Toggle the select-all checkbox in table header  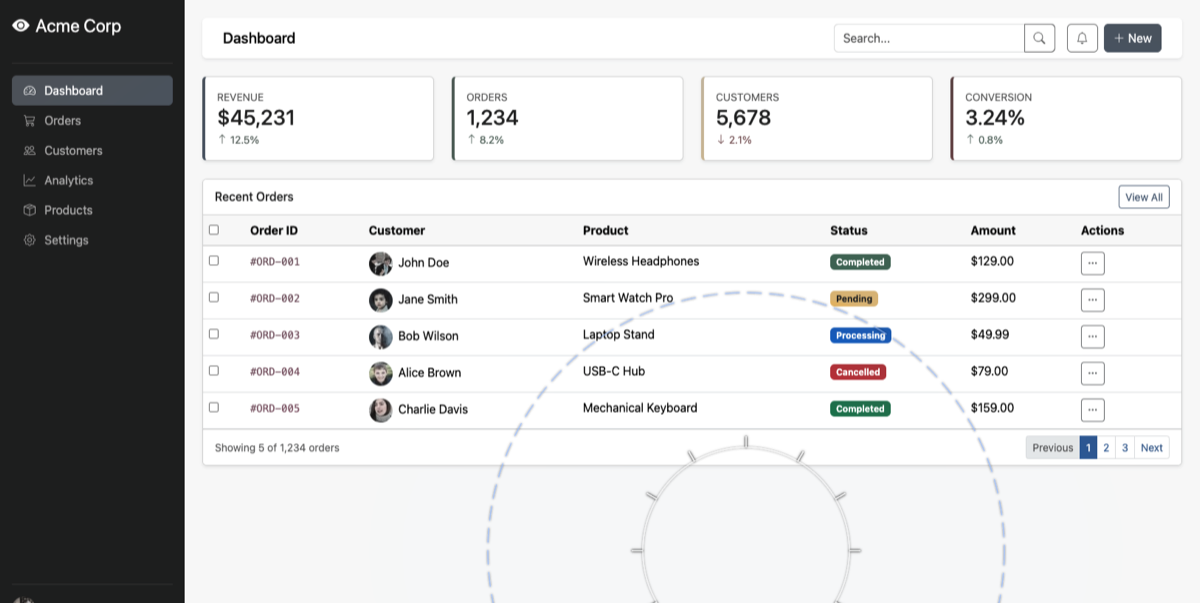(213, 230)
